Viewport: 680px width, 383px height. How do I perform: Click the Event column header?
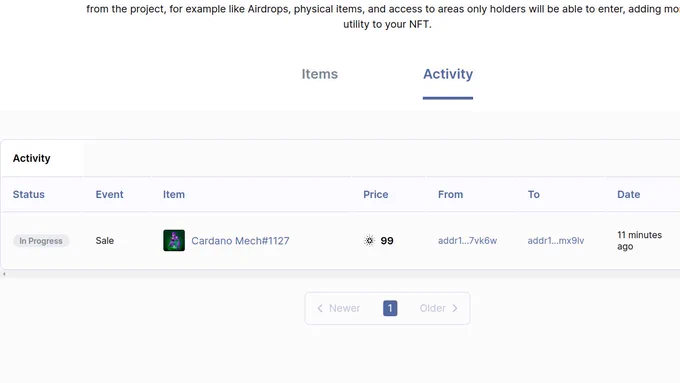point(109,194)
